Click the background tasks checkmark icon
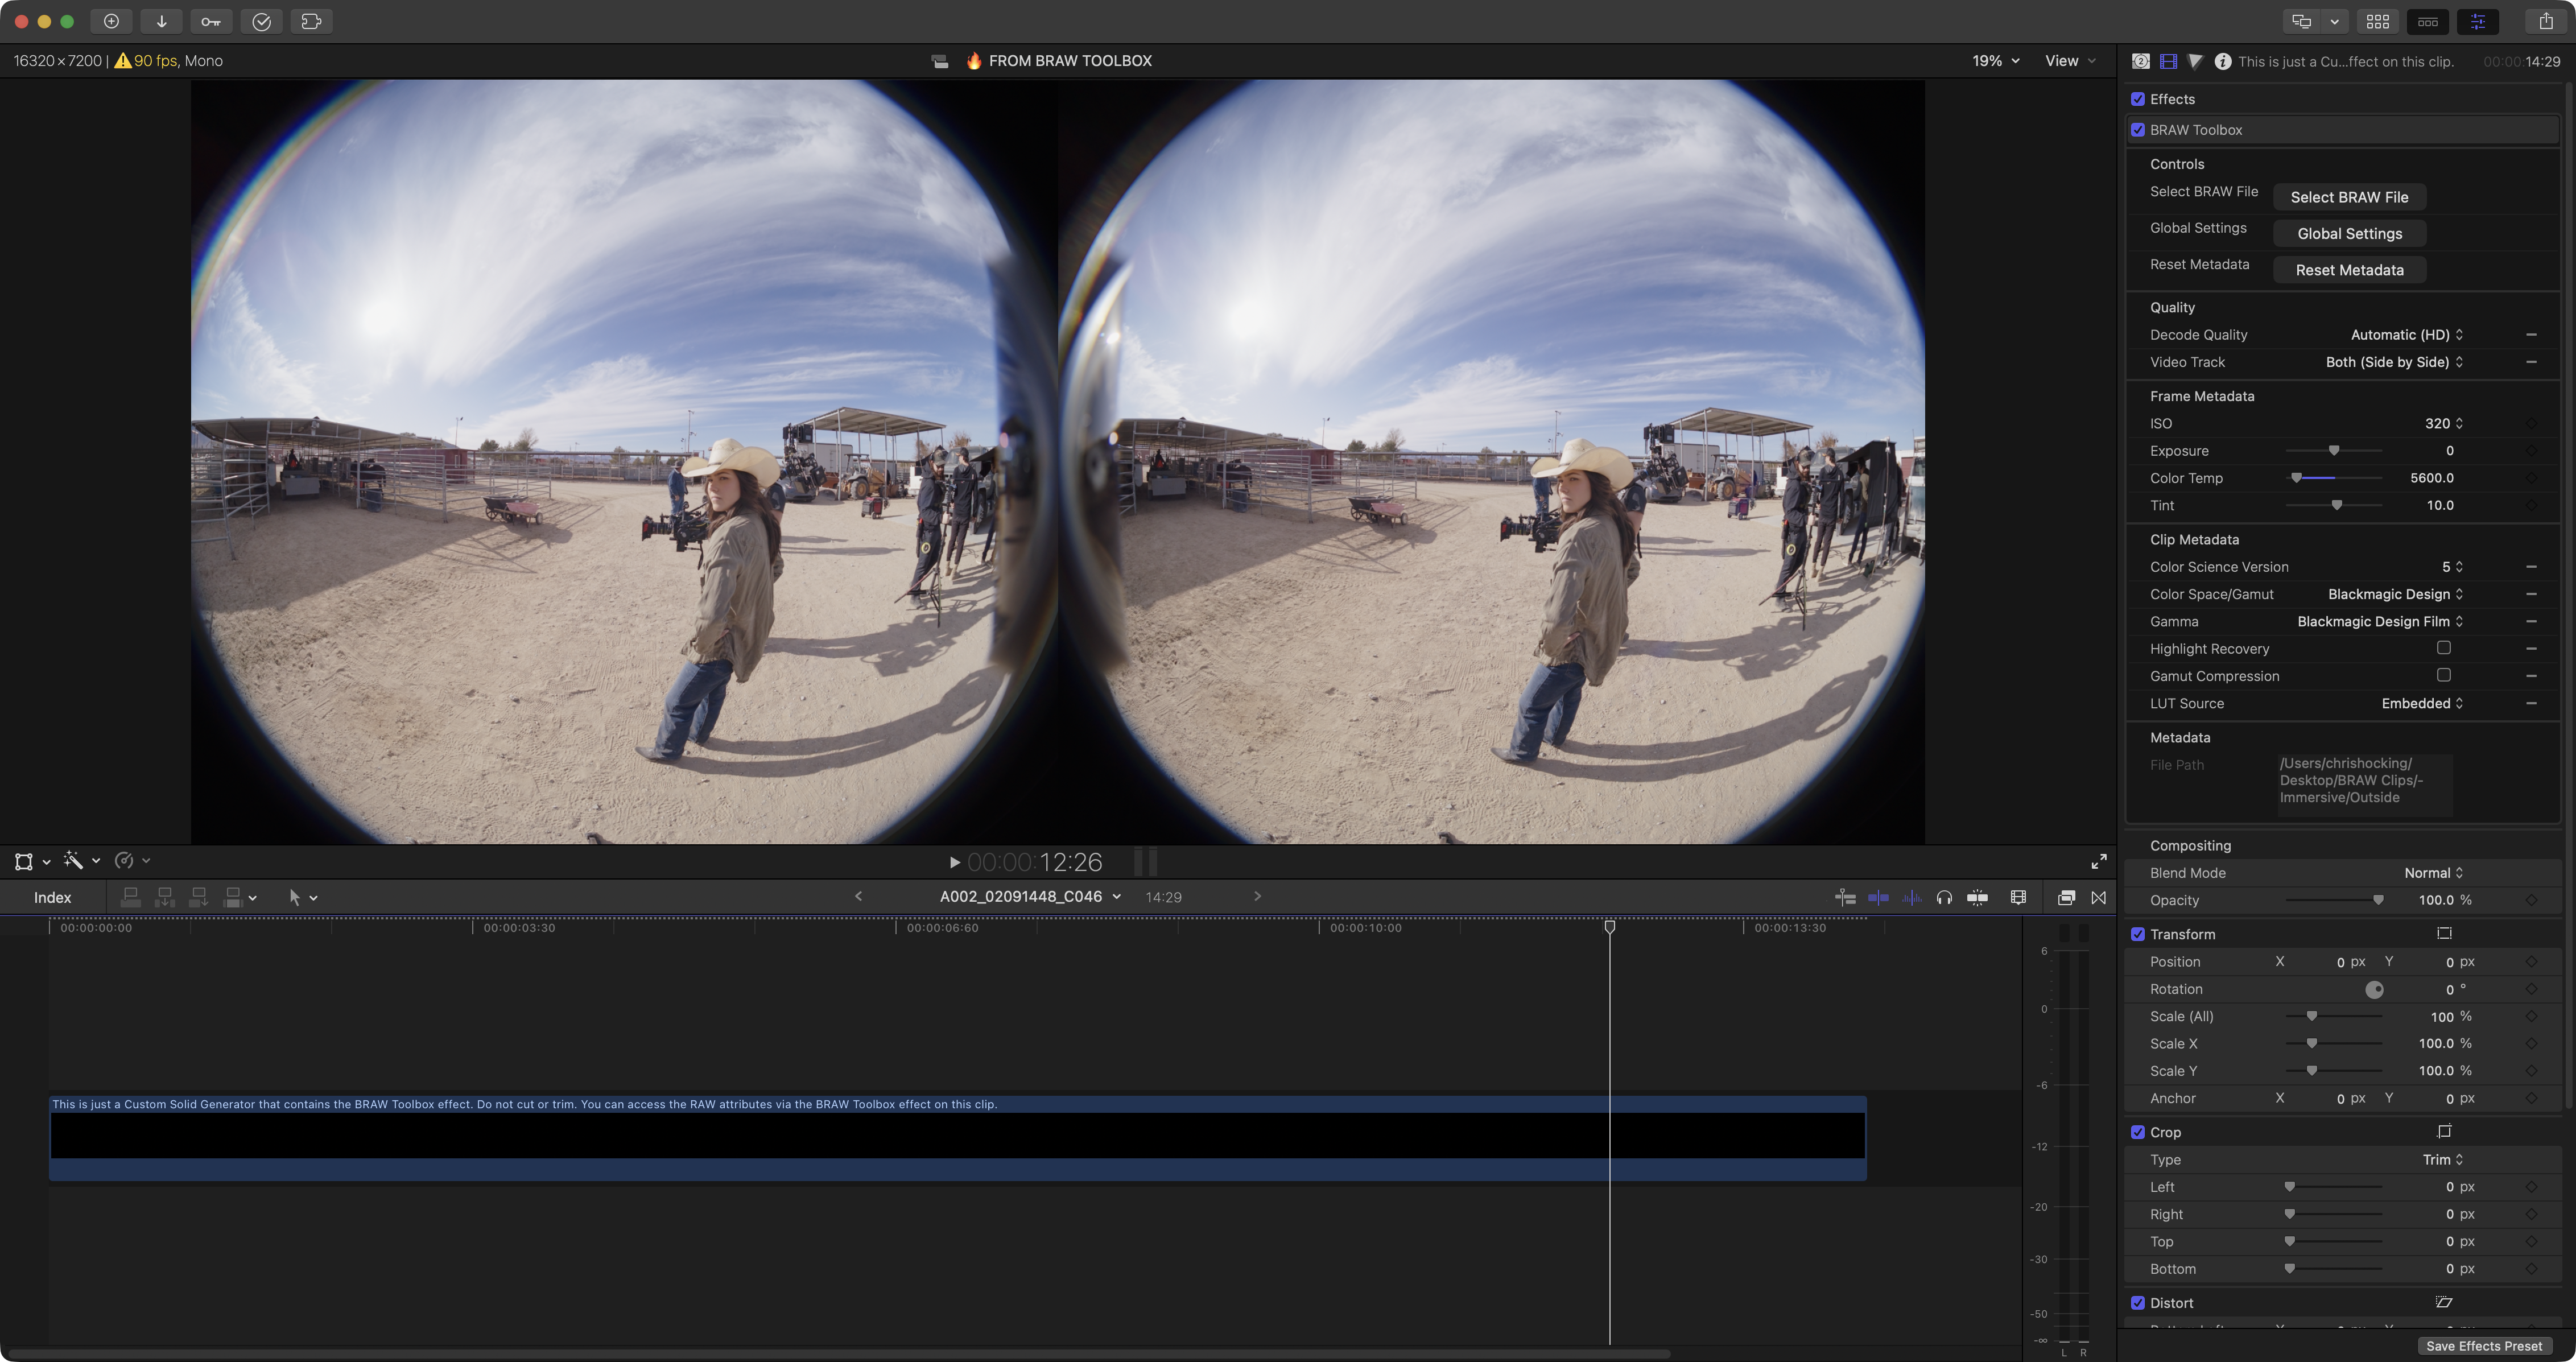Screen dimensions: 2576x1362 click(x=261, y=21)
